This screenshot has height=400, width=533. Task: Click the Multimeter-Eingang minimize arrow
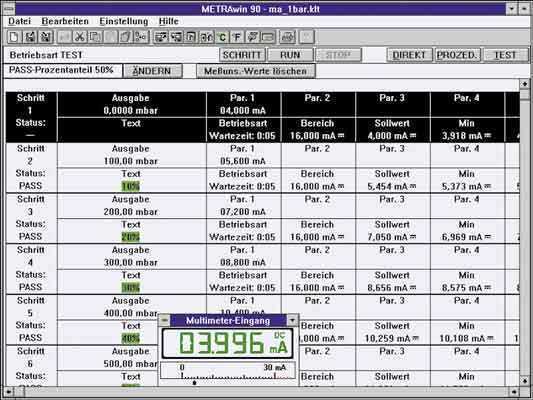pos(292,320)
